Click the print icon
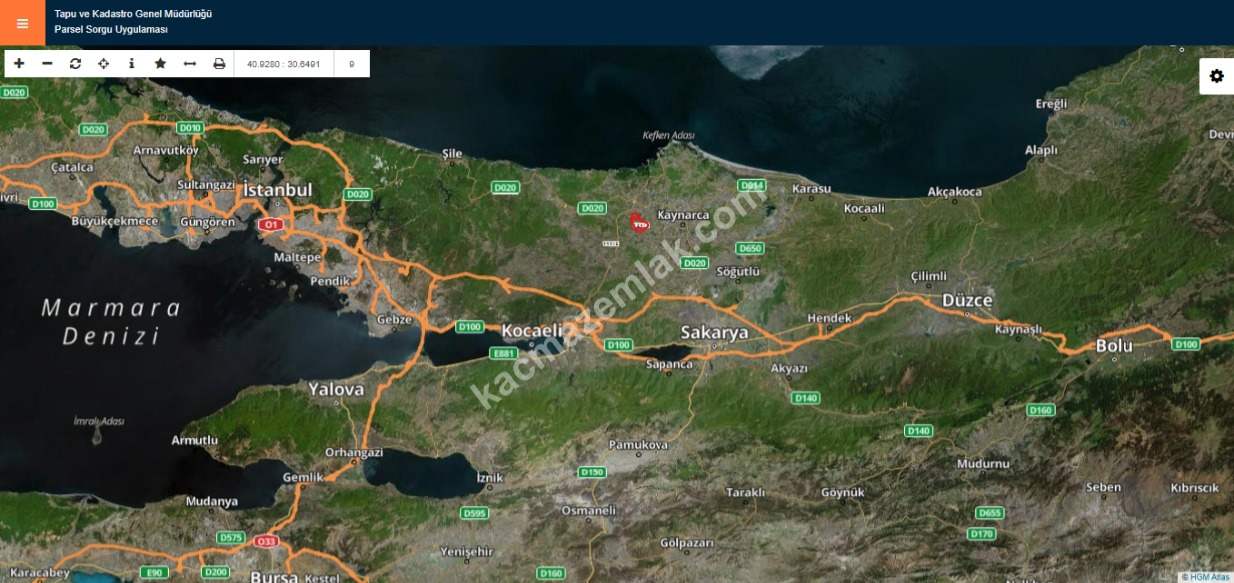 (x=219, y=63)
